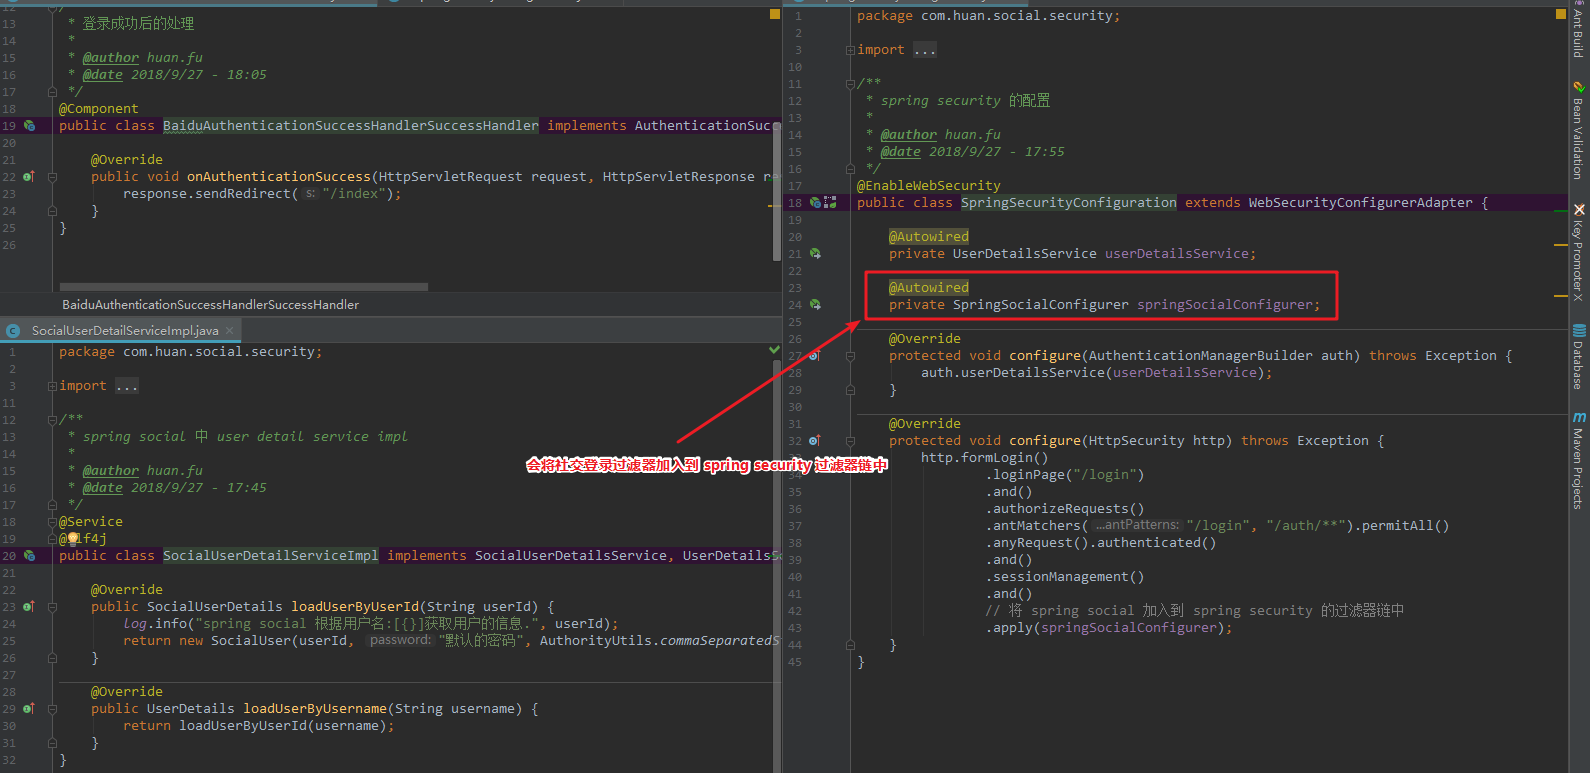Collapse the loadUserByUserId method
The height and width of the screenshot is (773, 1590).
tap(52, 607)
